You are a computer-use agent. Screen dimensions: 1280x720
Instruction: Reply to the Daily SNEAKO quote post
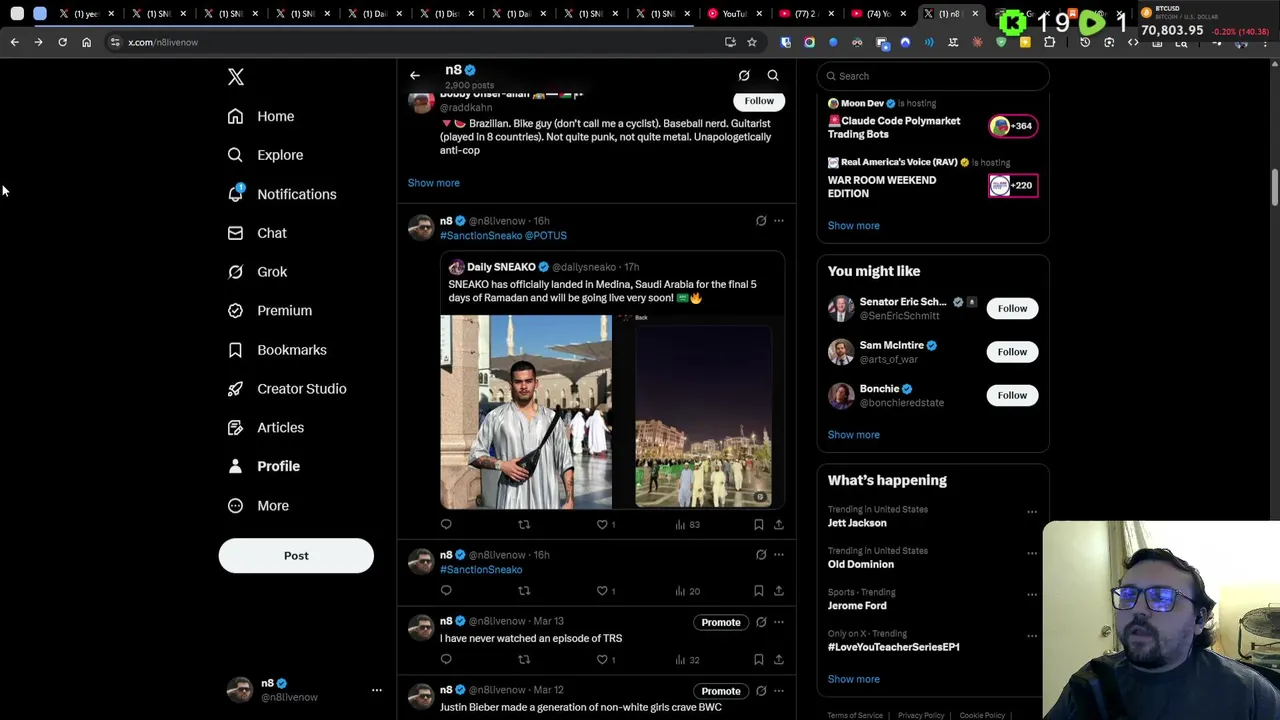pyautogui.click(x=446, y=524)
